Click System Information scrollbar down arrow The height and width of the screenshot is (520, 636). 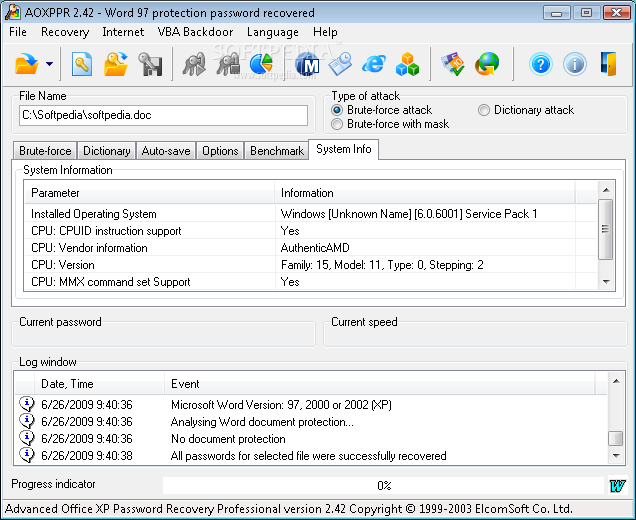606,281
